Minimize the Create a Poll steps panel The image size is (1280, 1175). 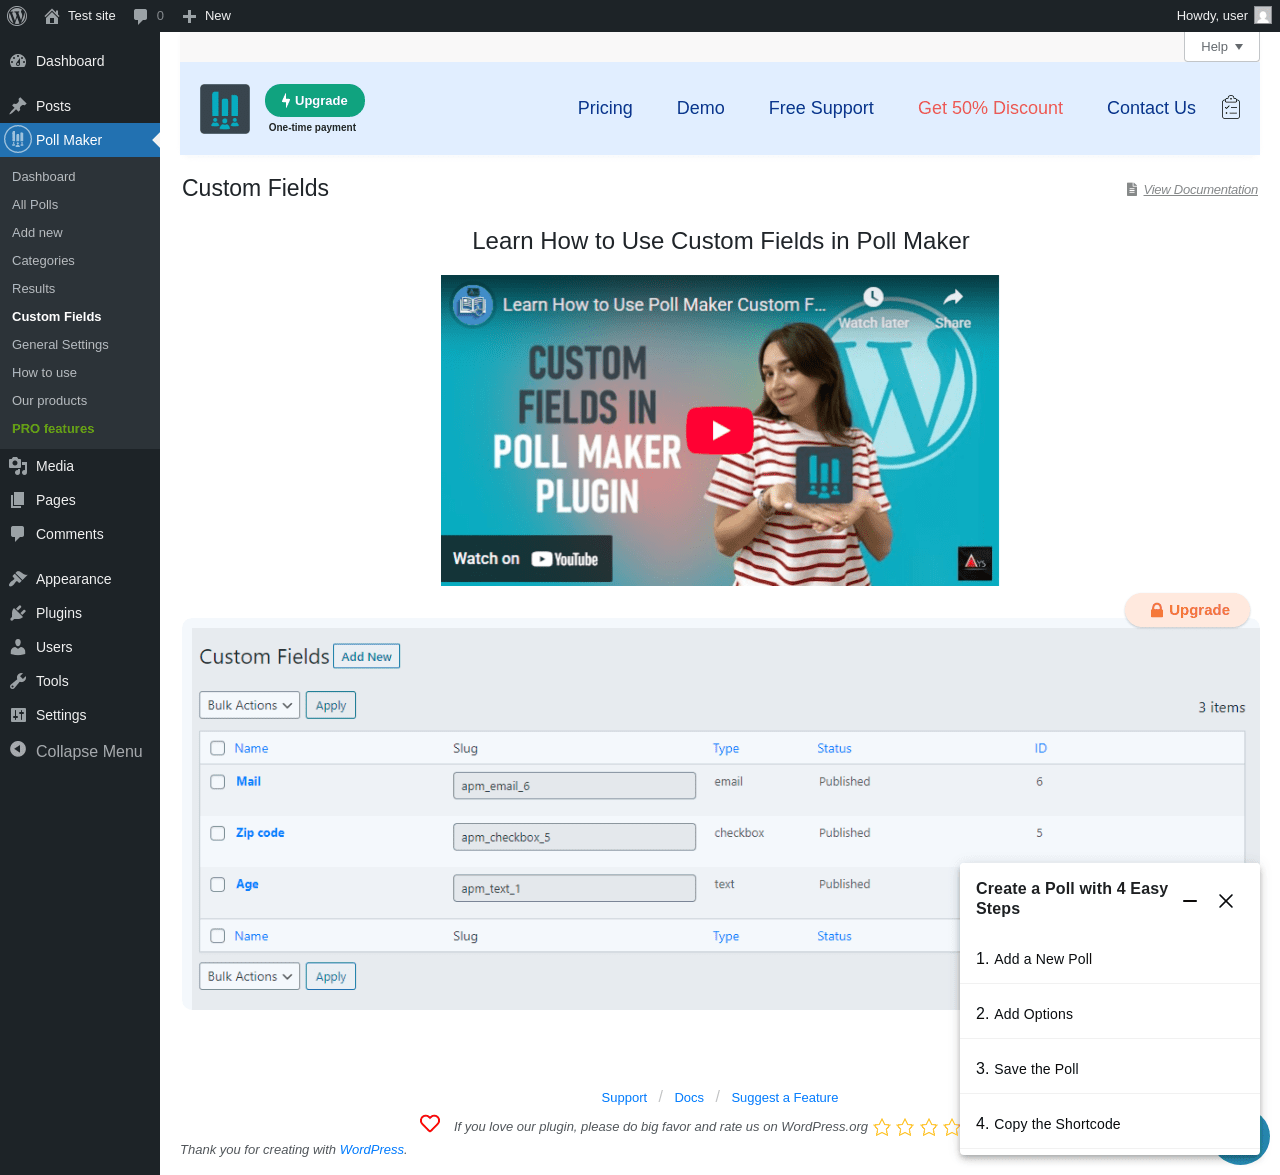point(1190,901)
